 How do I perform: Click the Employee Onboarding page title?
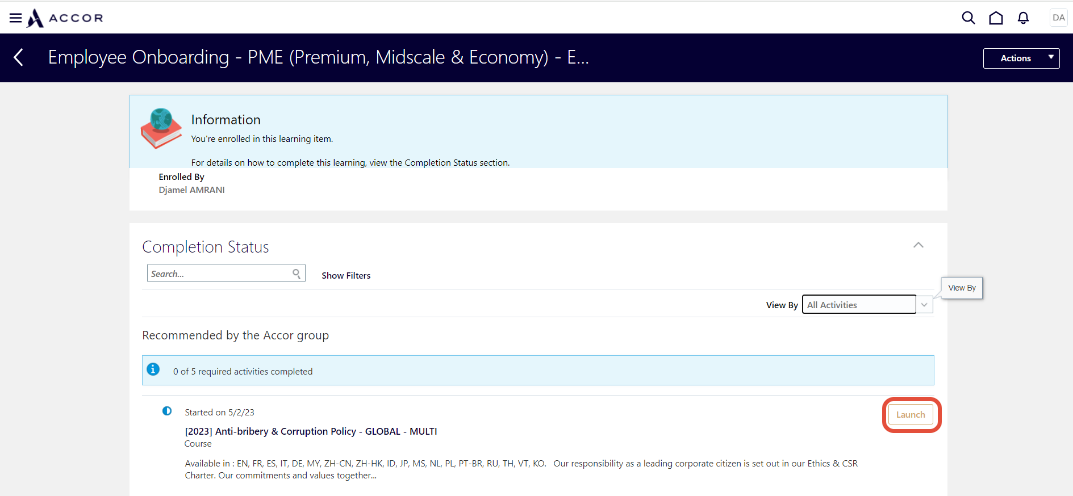(318, 57)
